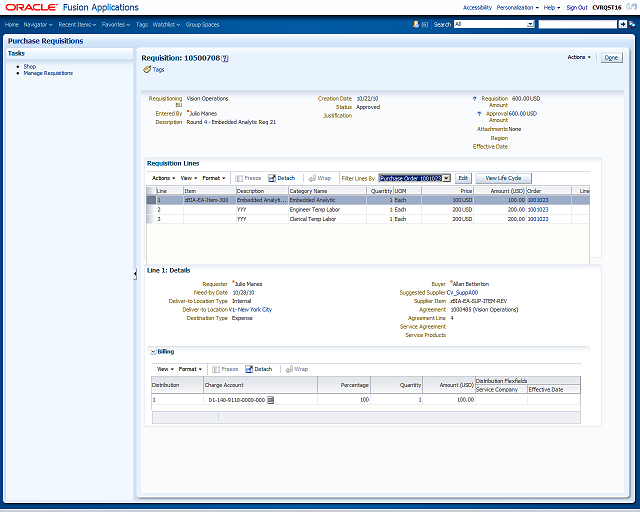The height and width of the screenshot is (512, 640).
Task: Click the Tags tag icon under Requisition
Action: coord(147,69)
